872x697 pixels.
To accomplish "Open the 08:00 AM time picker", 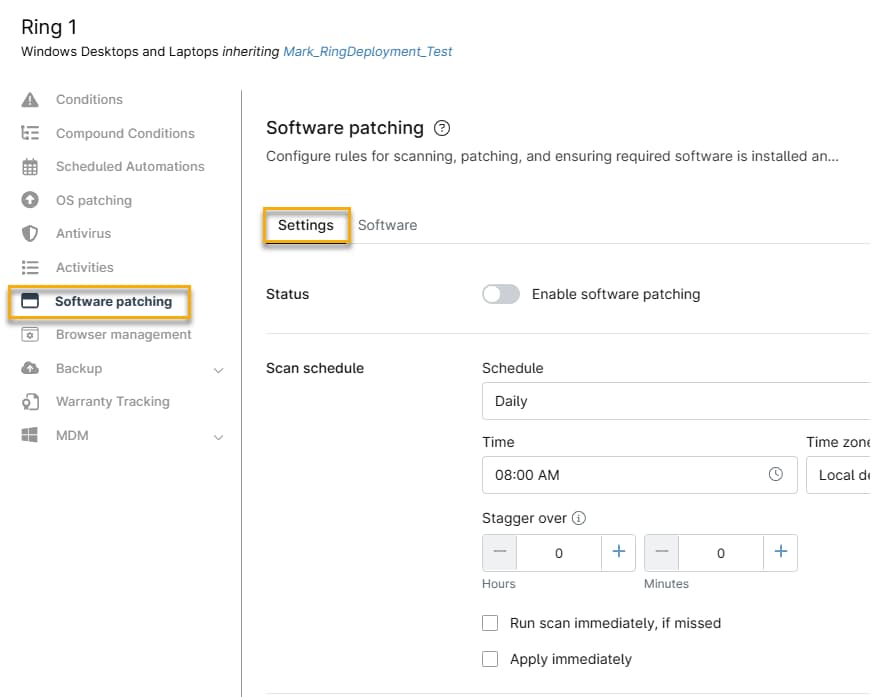I will [775, 475].
